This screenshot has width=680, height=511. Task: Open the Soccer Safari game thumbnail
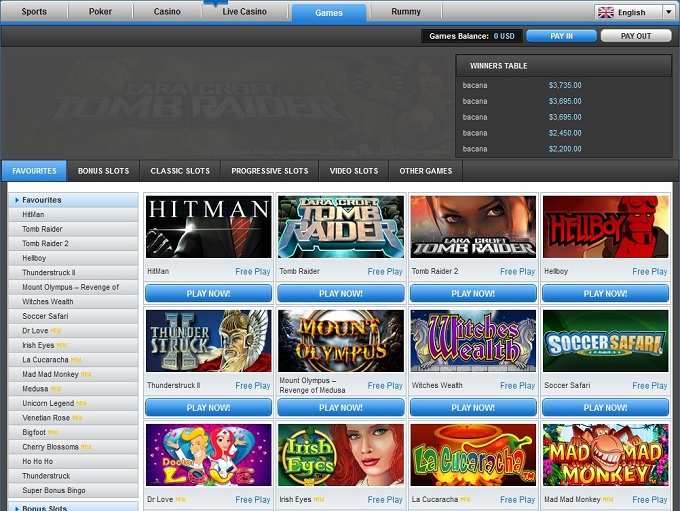coord(605,341)
